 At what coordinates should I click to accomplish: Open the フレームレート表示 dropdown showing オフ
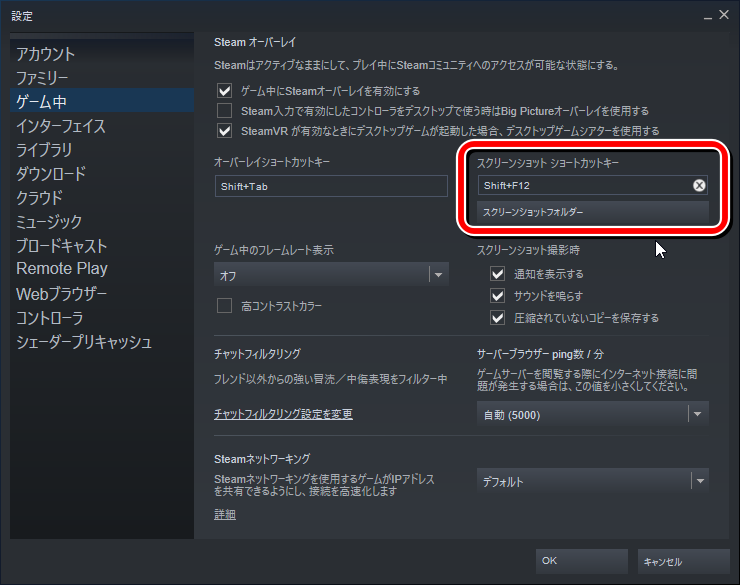331,275
